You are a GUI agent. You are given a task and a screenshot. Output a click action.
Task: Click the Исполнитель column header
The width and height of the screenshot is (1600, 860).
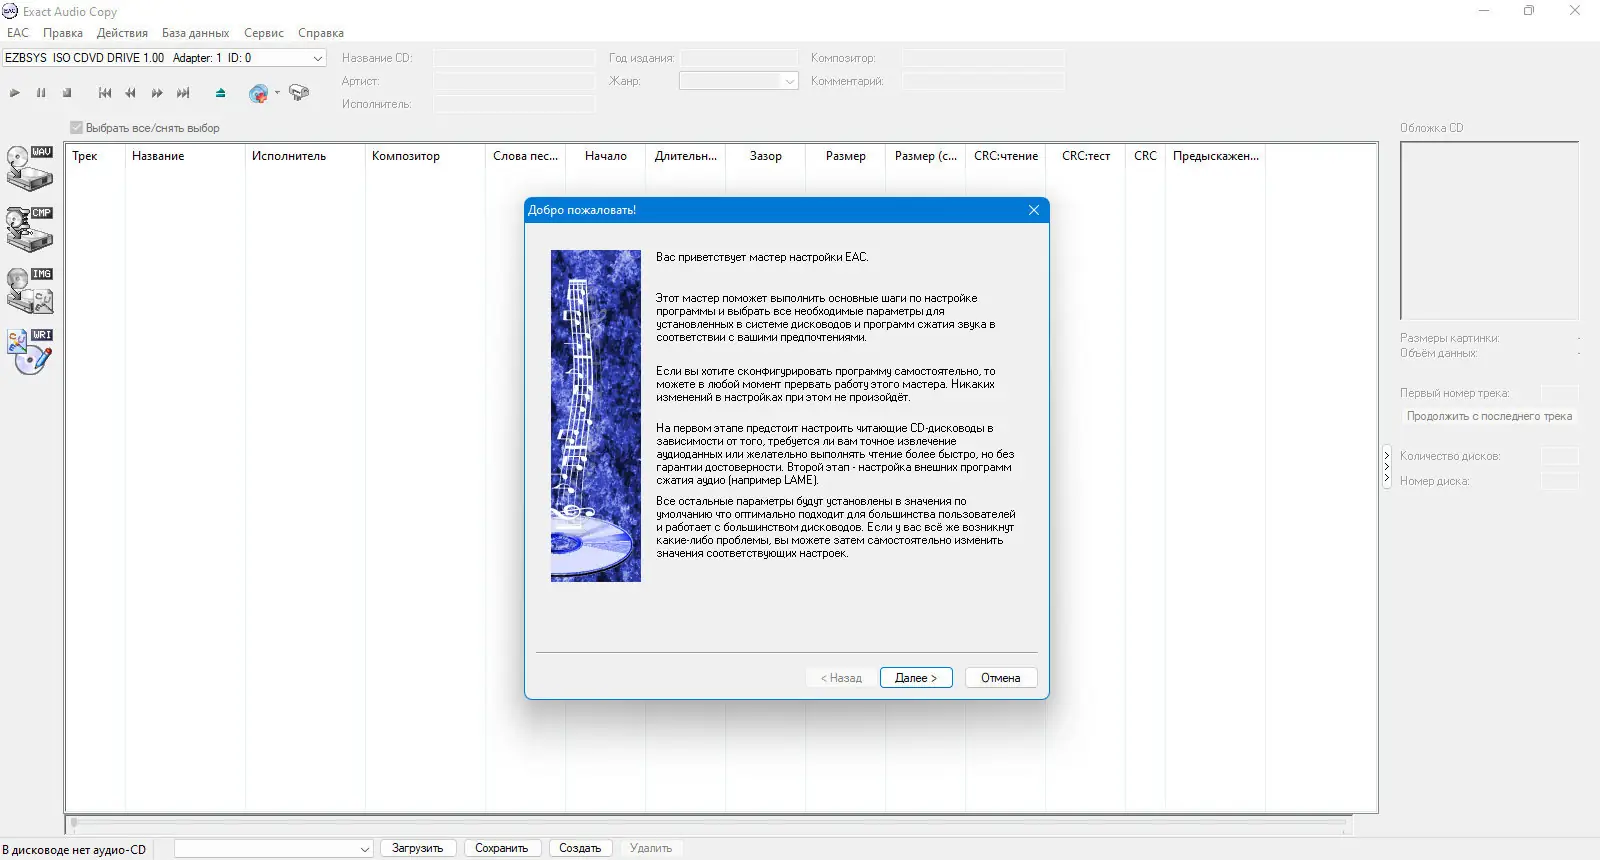(x=305, y=156)
